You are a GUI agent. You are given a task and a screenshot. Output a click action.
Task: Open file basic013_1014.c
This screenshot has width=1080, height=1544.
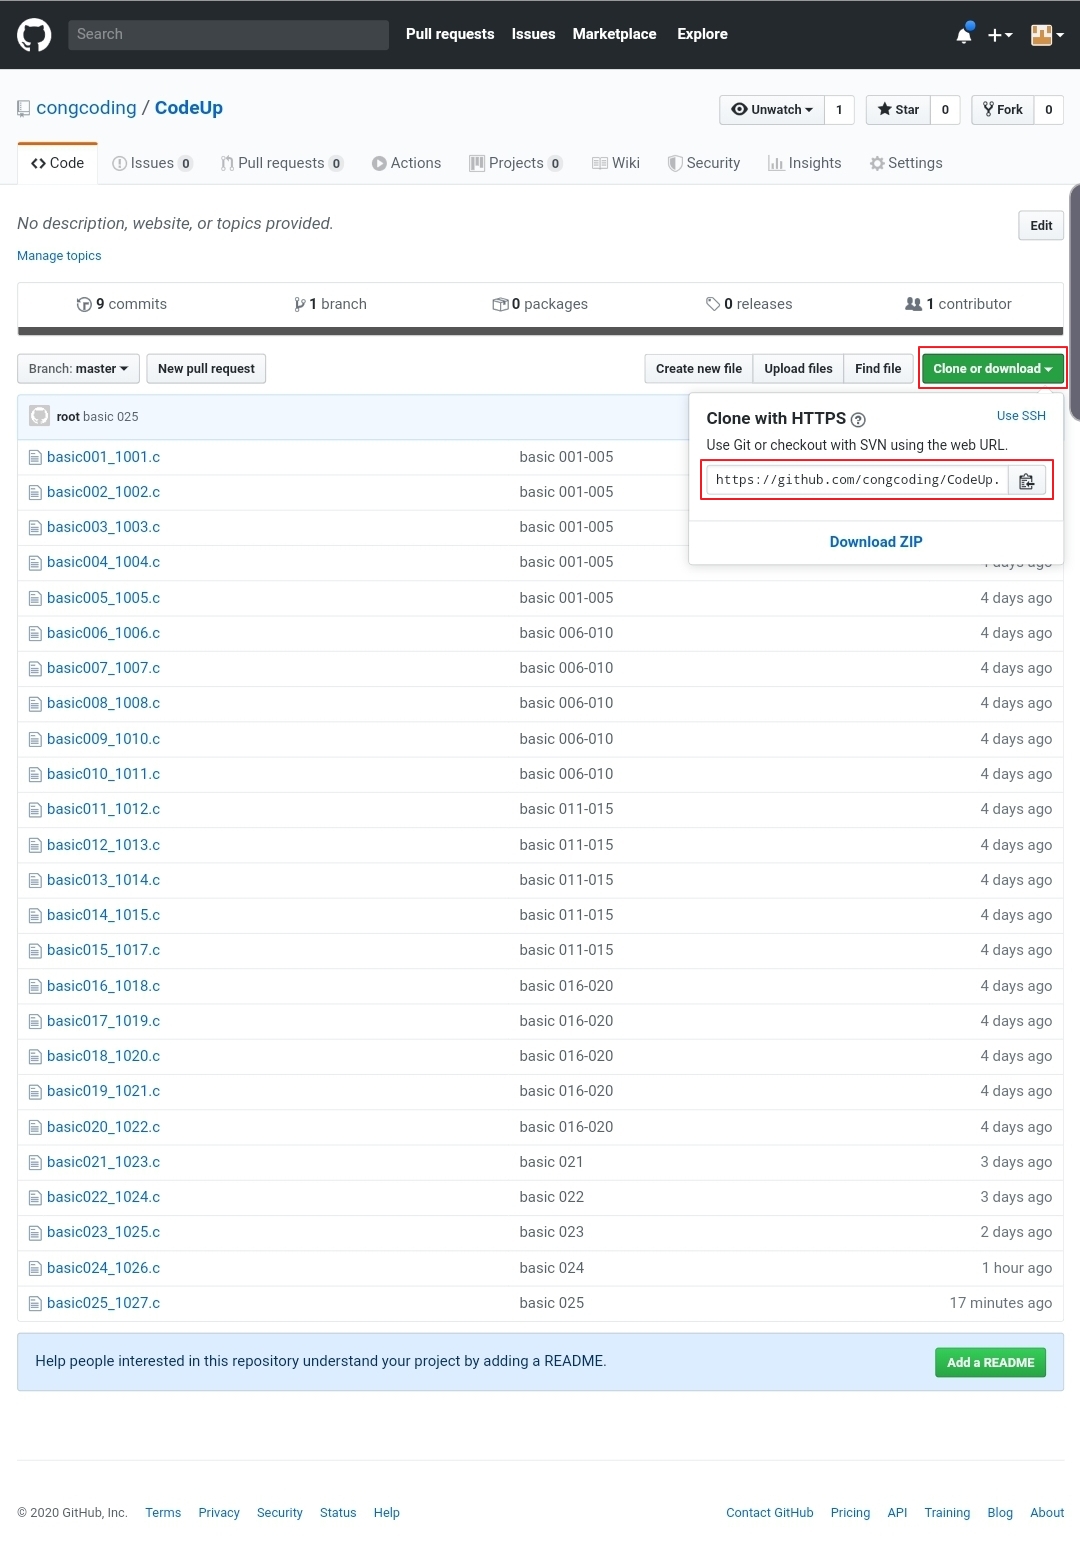pyautogui.click(x=103, y=880)
